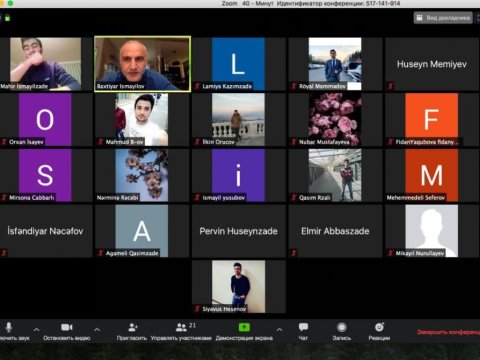Select Ilkin Orucov's photo tile
The image size is (480, 360).
(238, 119)
